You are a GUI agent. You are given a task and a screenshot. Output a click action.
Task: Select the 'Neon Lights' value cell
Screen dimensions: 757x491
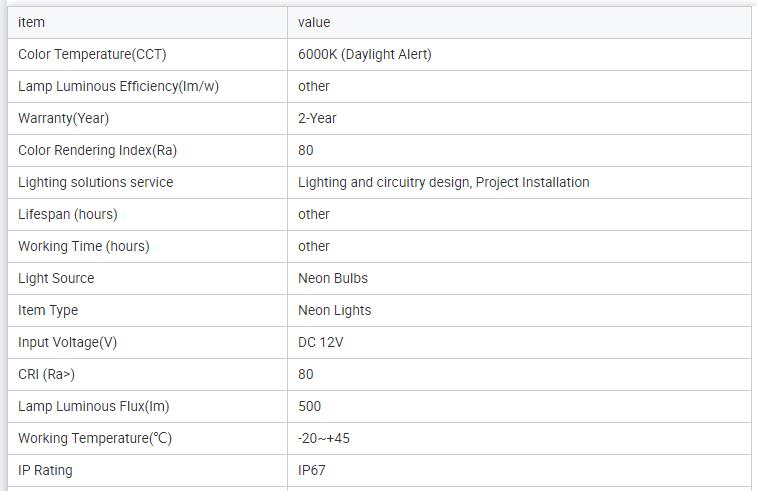(x=334, y=310)
